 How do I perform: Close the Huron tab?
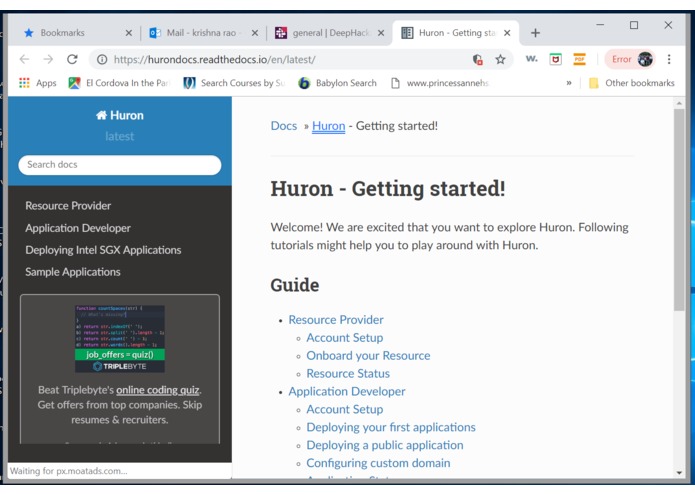coord(508,33)
